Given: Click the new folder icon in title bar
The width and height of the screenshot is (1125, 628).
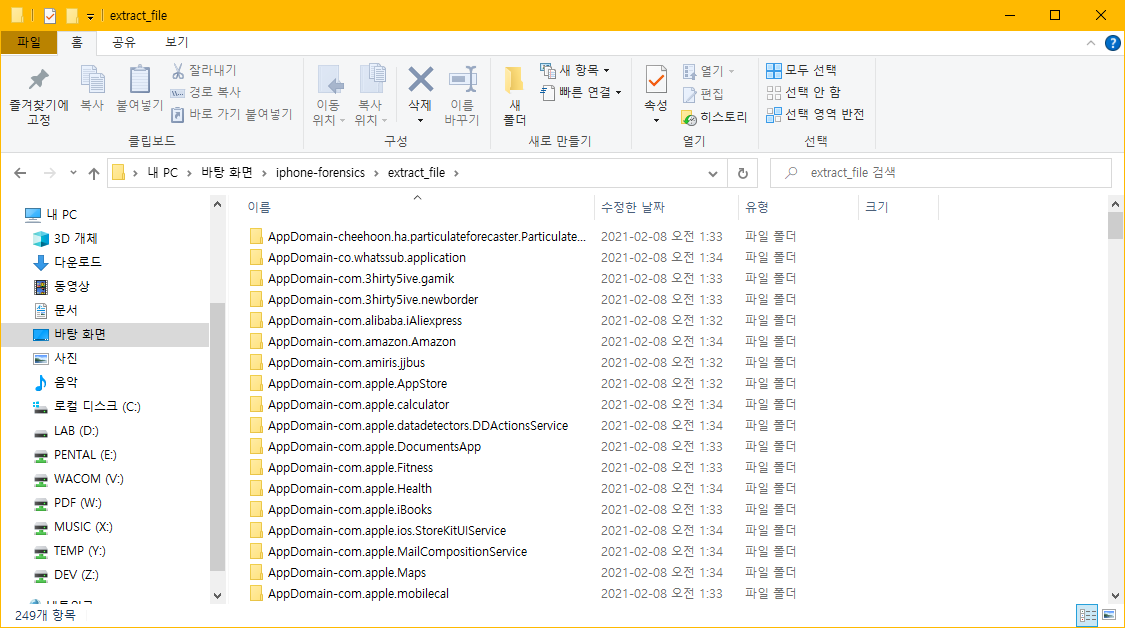Looking at the screenshot, I should (72, 15).
